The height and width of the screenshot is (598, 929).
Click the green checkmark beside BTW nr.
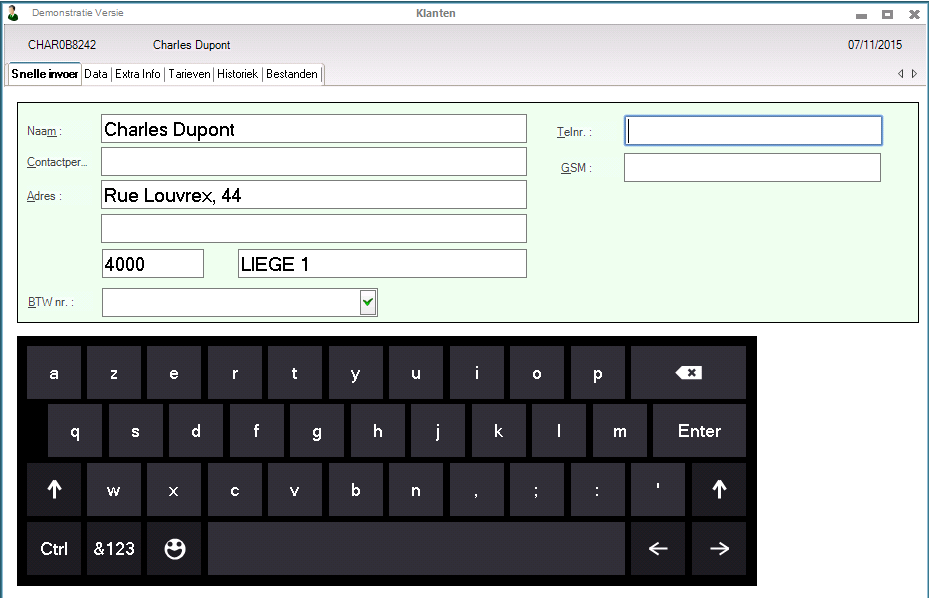click(x=368, y=302)
